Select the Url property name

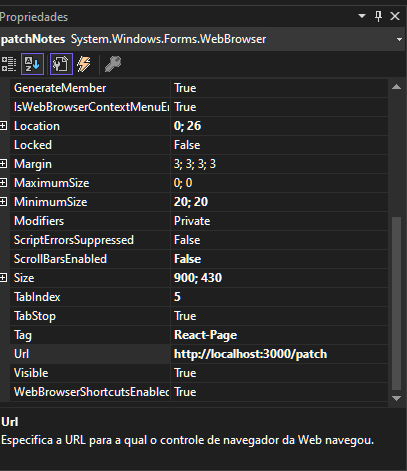coord(90,354)
